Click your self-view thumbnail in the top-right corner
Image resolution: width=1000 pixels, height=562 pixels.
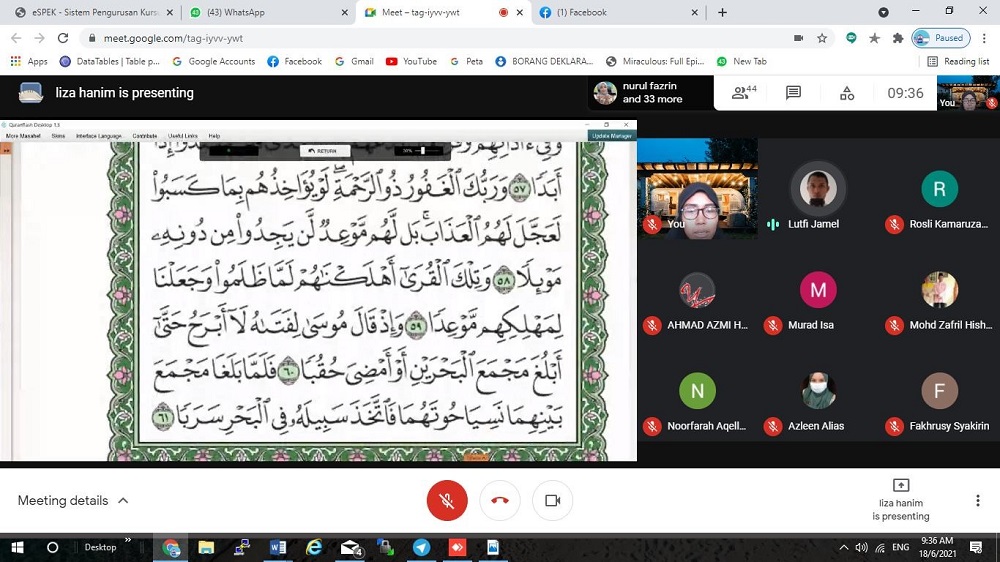(x=967, y=93)
